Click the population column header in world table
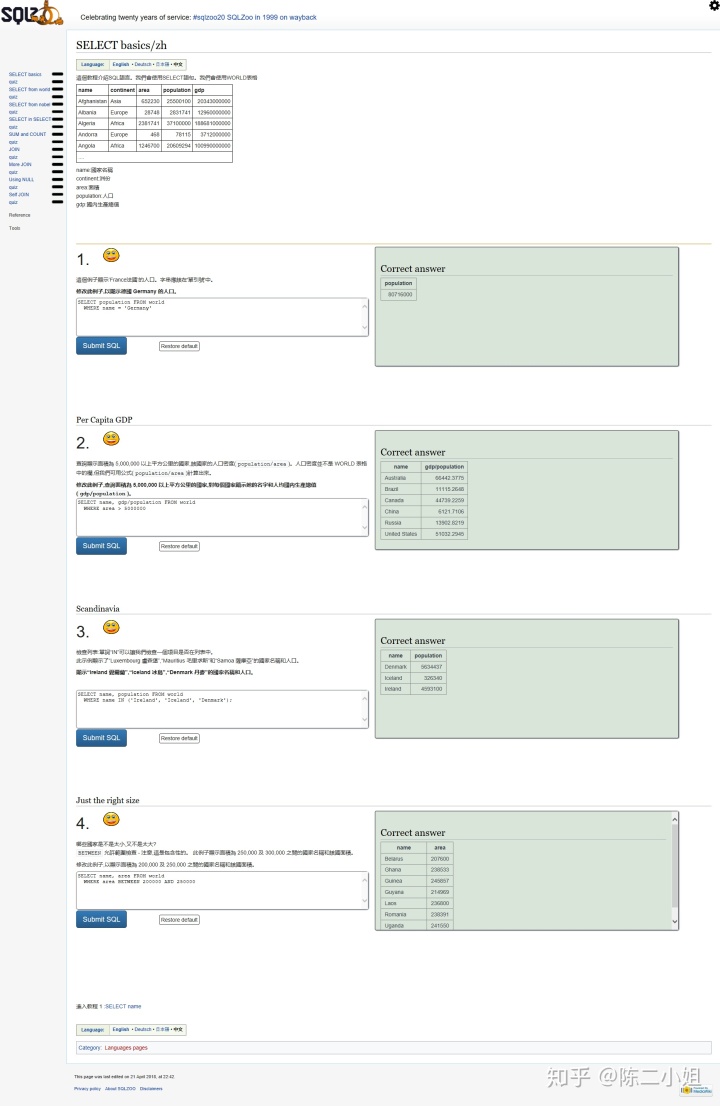Screen dimensions: 720x1106 (x=176, y=90)
